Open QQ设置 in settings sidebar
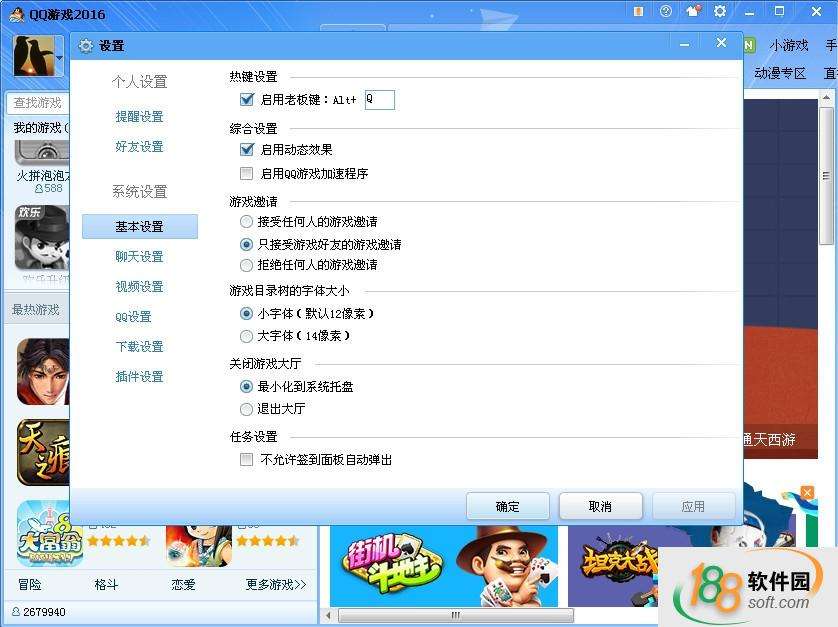 (134, 316)
